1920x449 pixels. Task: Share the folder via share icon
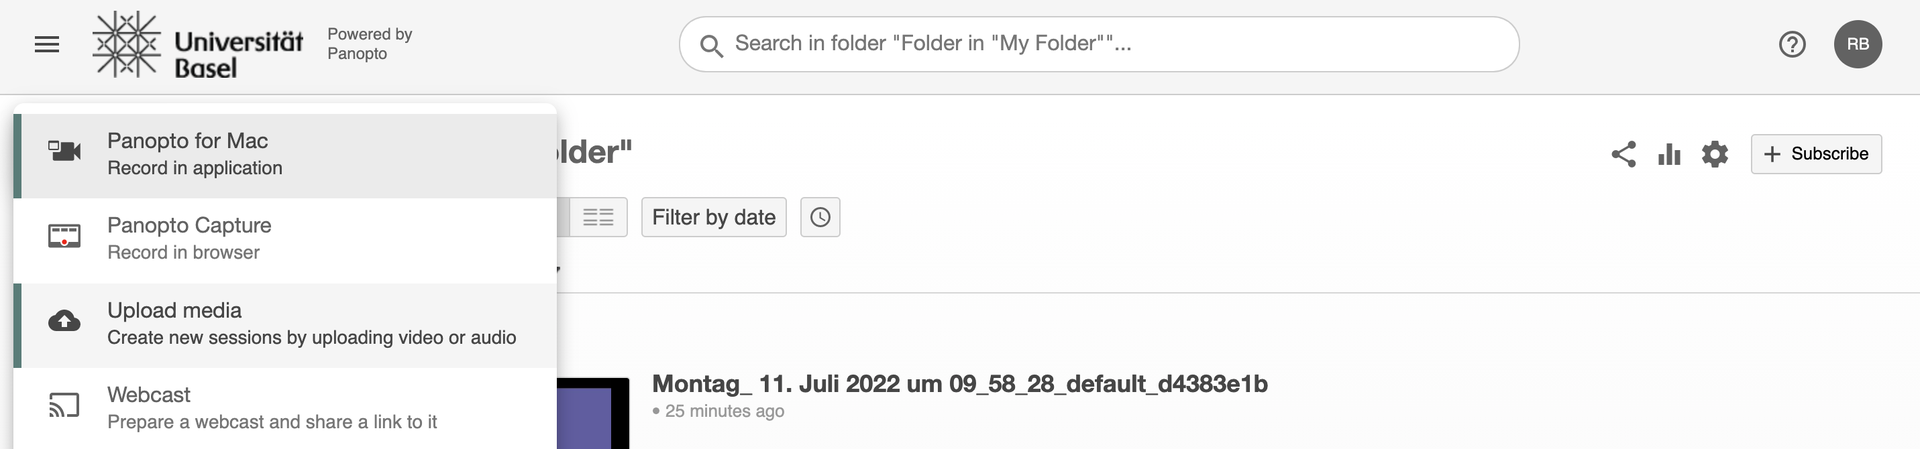point(1624,154)
